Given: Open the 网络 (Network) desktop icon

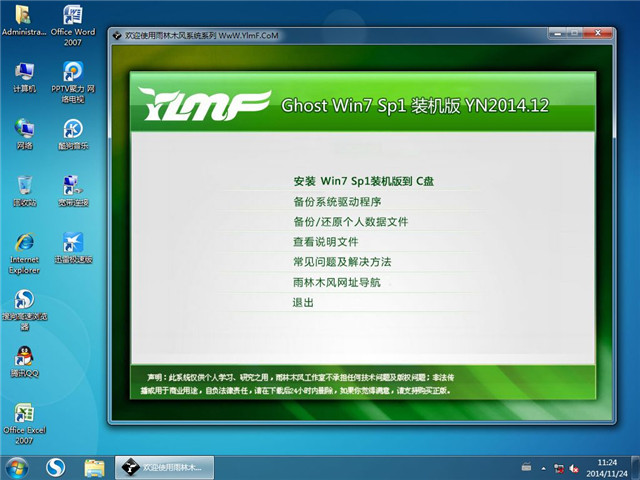Looking at the screenshot, I should (24, 129).
